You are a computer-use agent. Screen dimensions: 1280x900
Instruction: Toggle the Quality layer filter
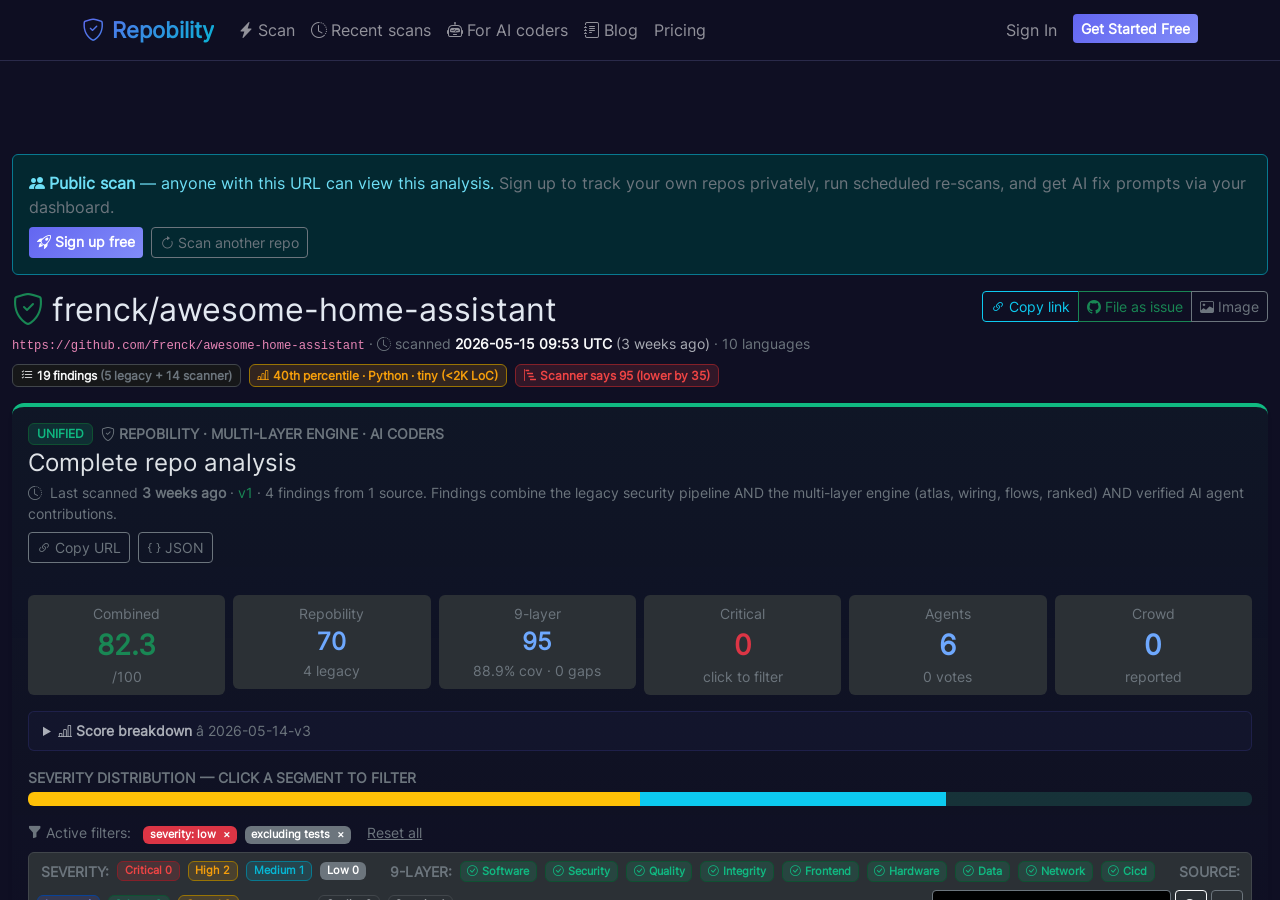point(659,871)
